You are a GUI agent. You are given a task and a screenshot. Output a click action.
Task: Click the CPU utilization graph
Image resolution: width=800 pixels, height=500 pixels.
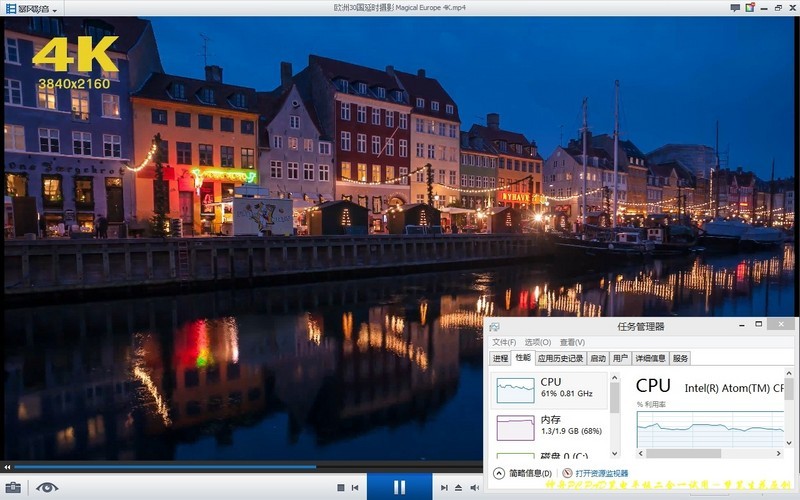point(710,430)
